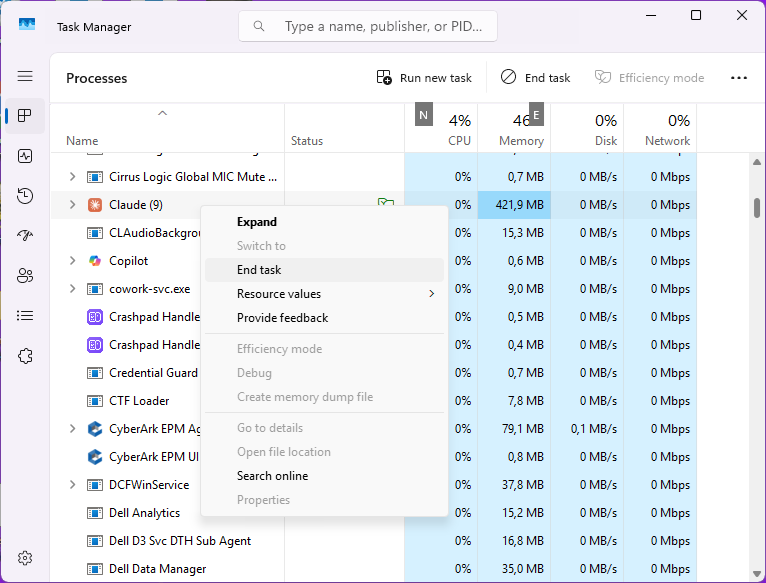Click the efficiency leaf status icon for Claude
Screen dimensions: 766x583
click(386, 202)
